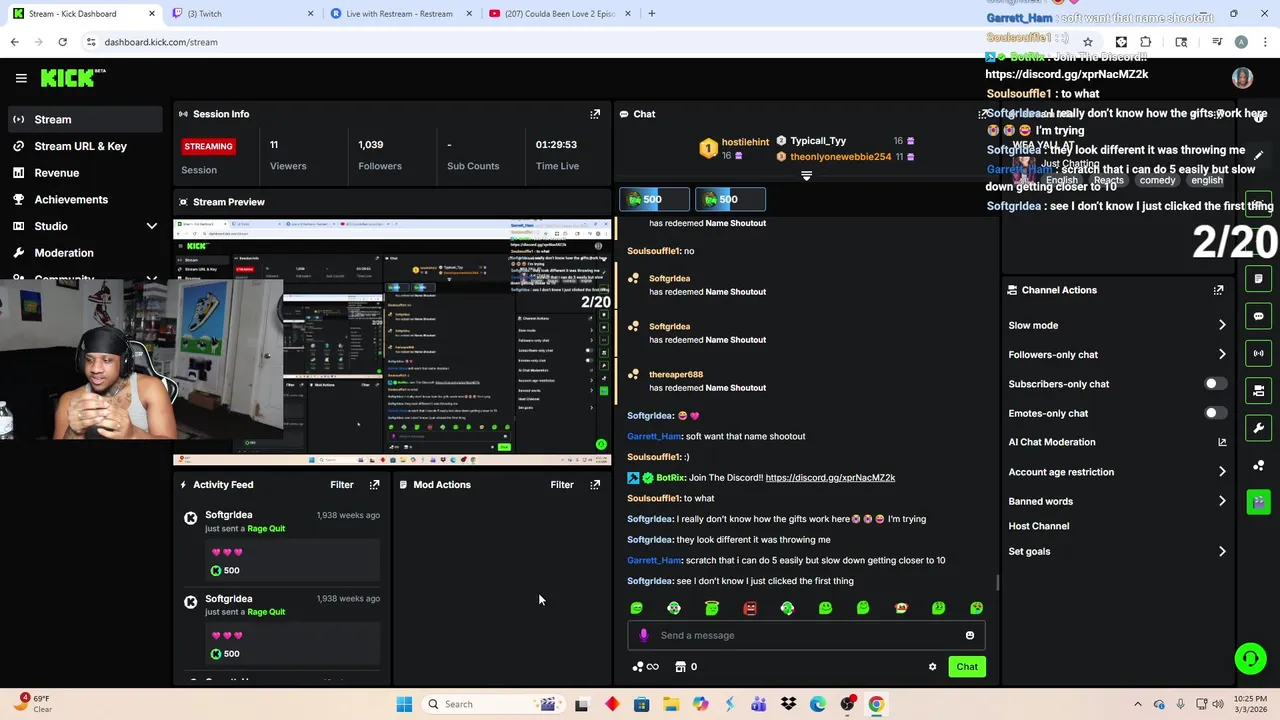Open the green support chat bubble

coord(1250,658)
